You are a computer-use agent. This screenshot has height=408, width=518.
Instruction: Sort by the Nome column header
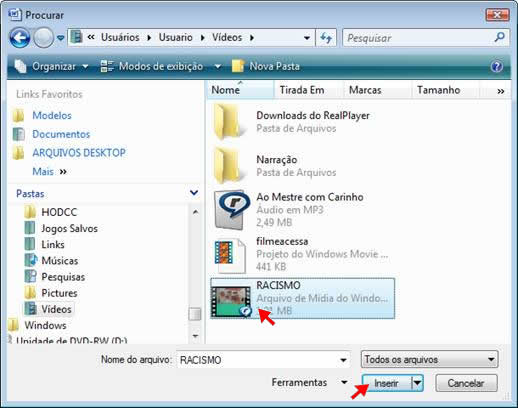point(241,90)
